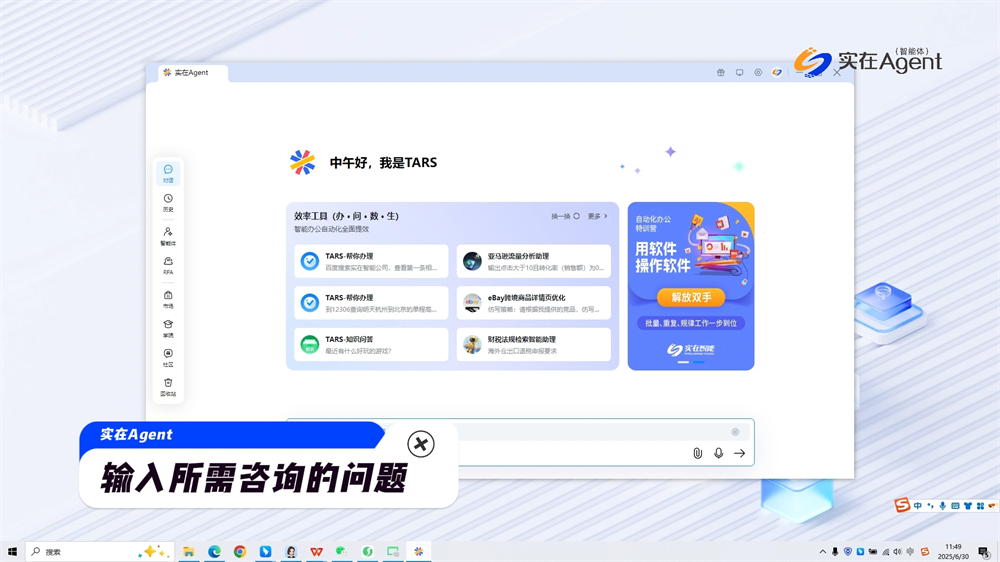Open the 亚马逊流量分析助理 card
Screen dimensions: 1000x562
(533, 261)
